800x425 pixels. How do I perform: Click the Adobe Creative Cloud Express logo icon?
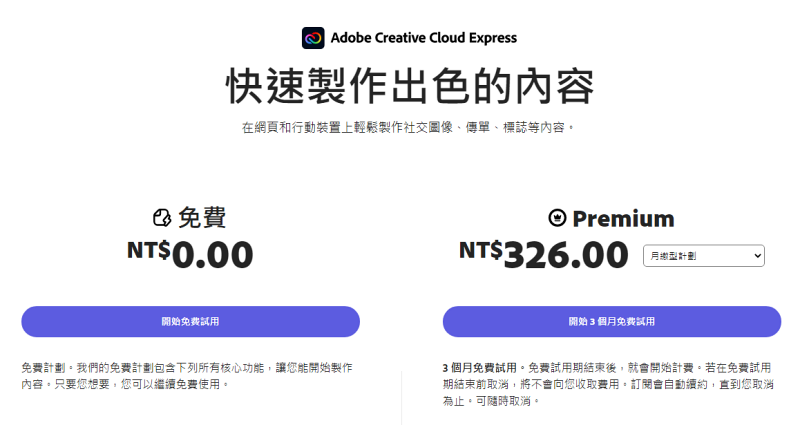click(313, 38)
